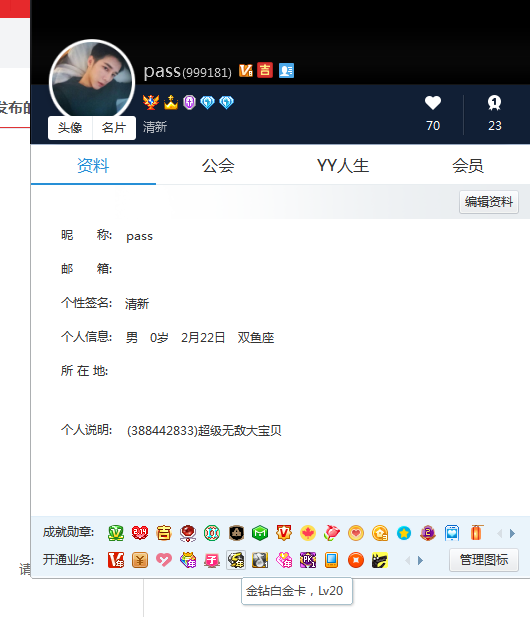Screen dimensions: 530x617
Task: Click the orange circle stop-shaped service icon
Action: pos(356,560)
